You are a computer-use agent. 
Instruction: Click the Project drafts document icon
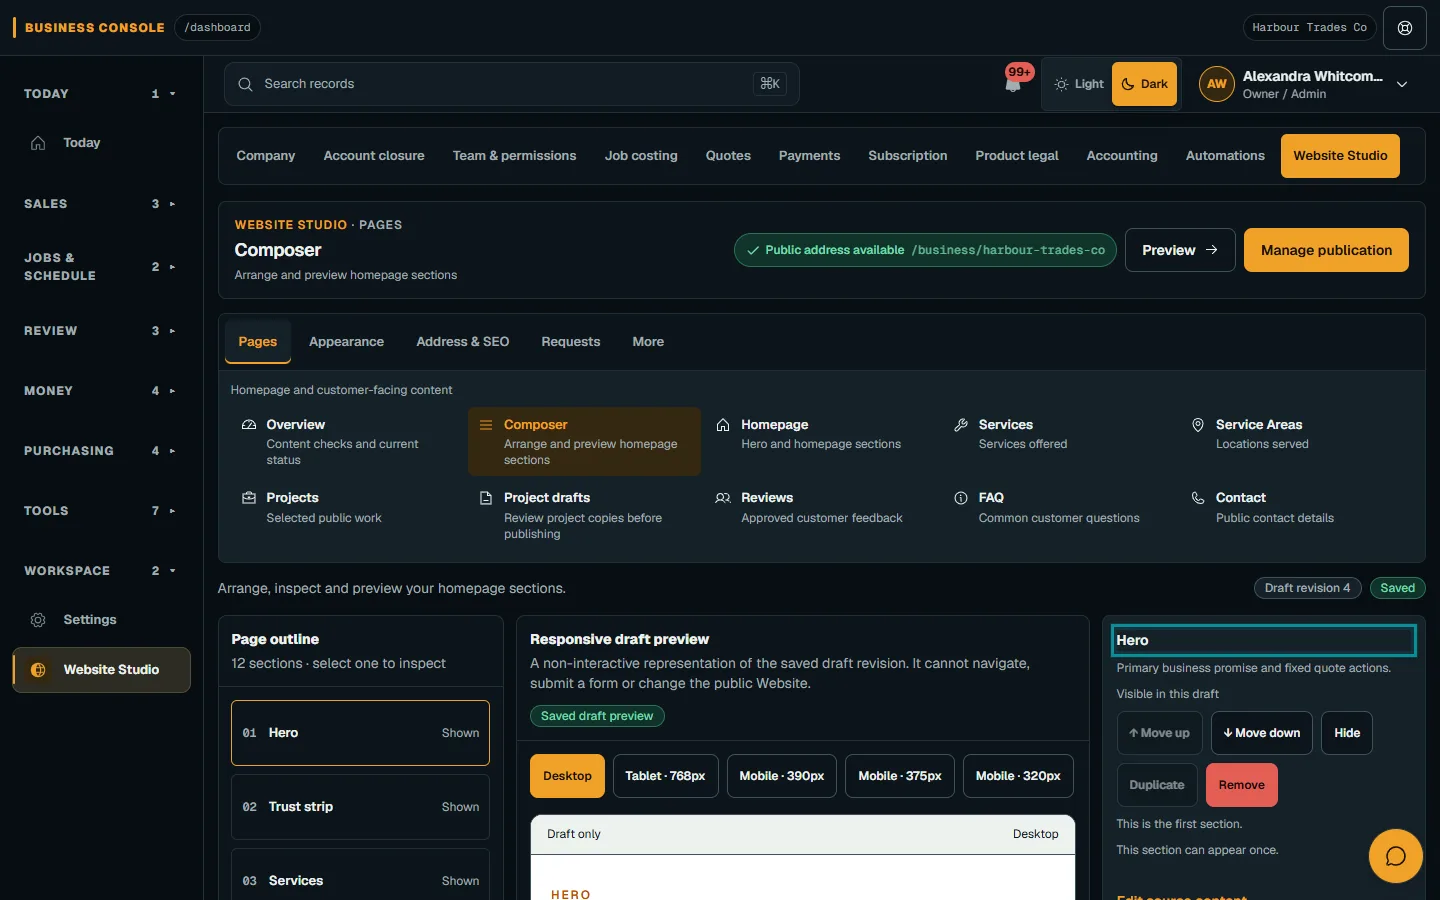pos(486,498)
